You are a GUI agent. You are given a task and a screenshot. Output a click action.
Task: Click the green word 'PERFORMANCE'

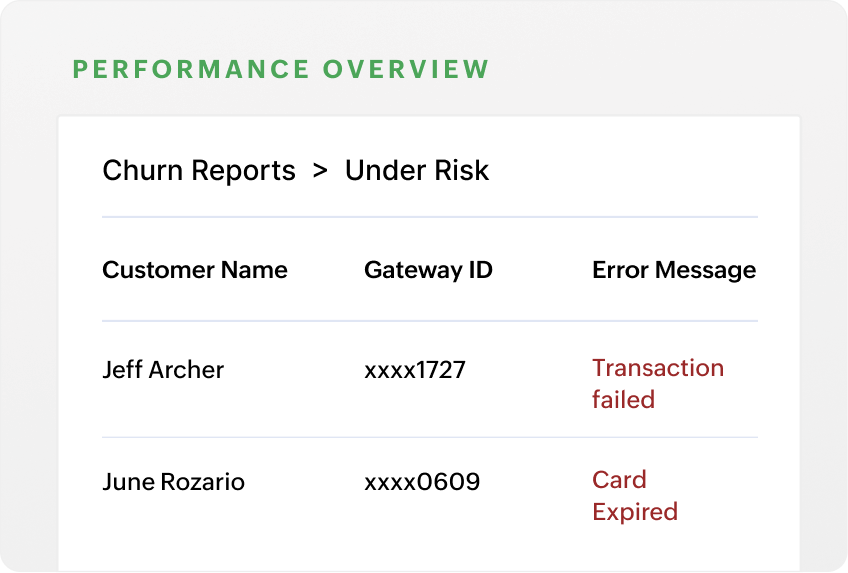point(191,70)
